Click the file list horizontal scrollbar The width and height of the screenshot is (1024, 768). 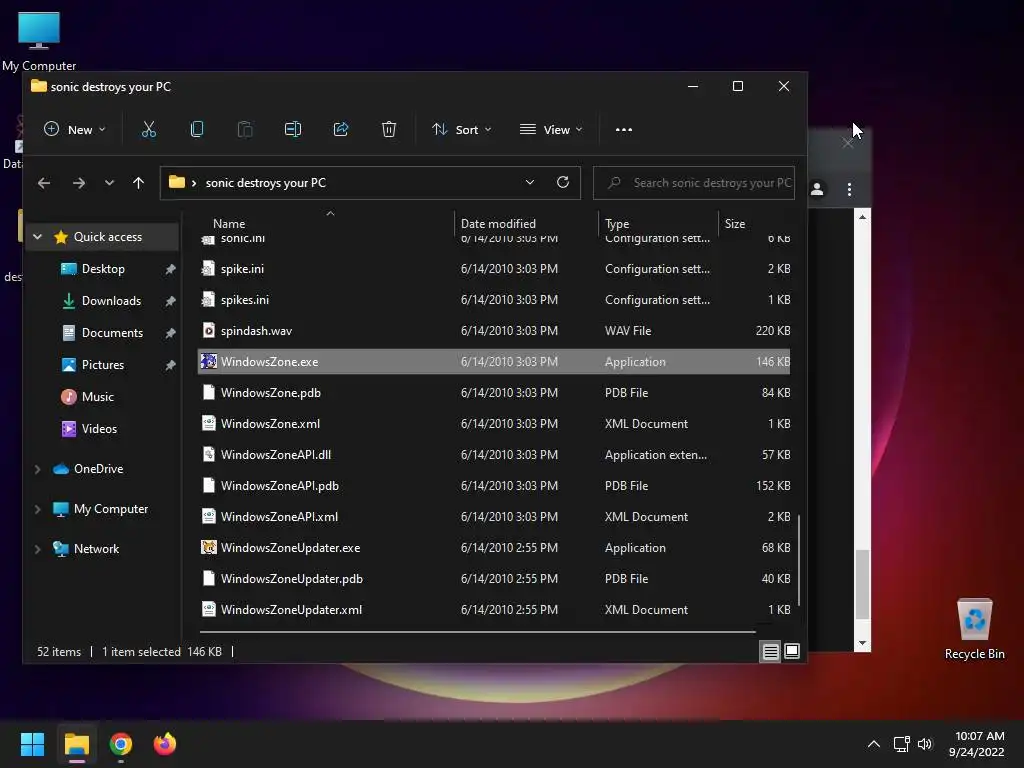point(477,632)
